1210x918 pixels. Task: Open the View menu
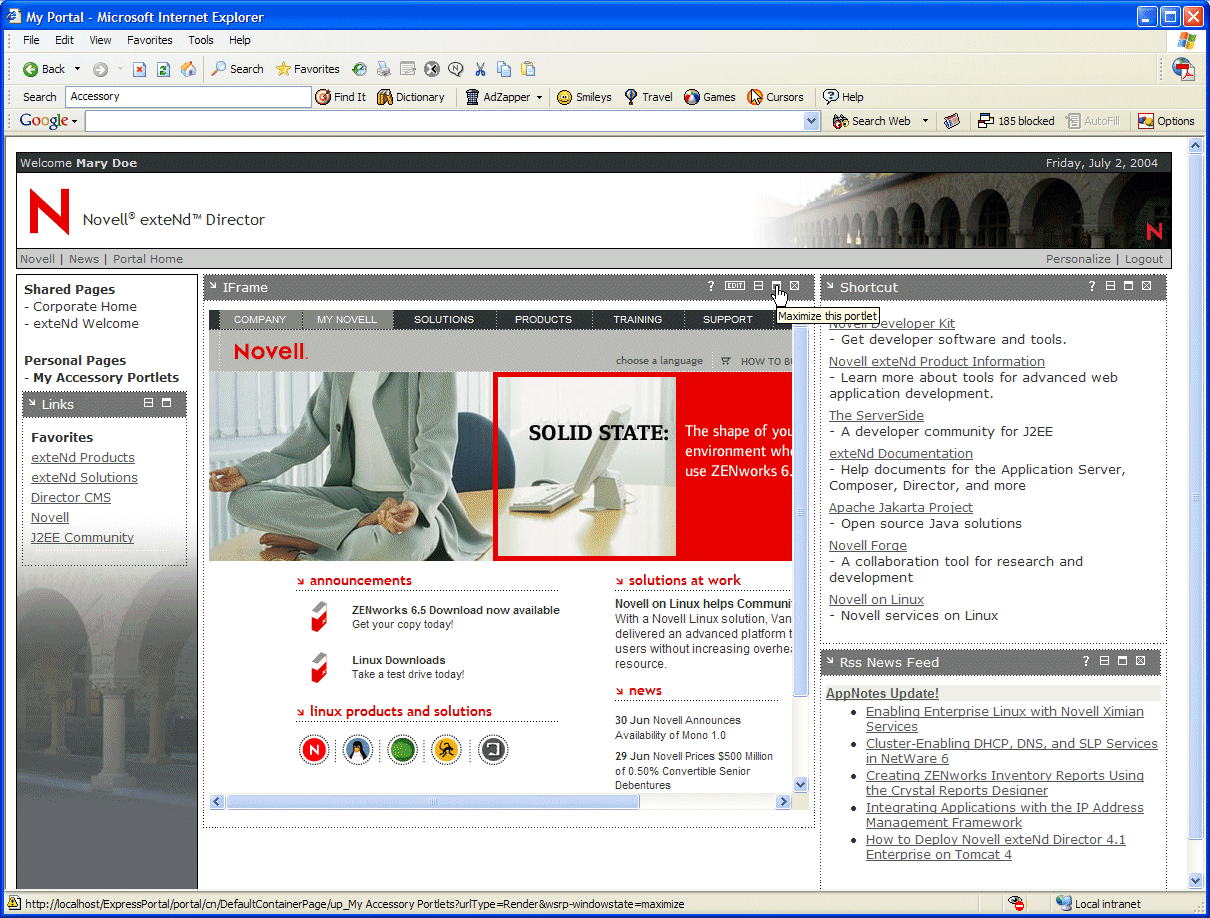(100, 40)
